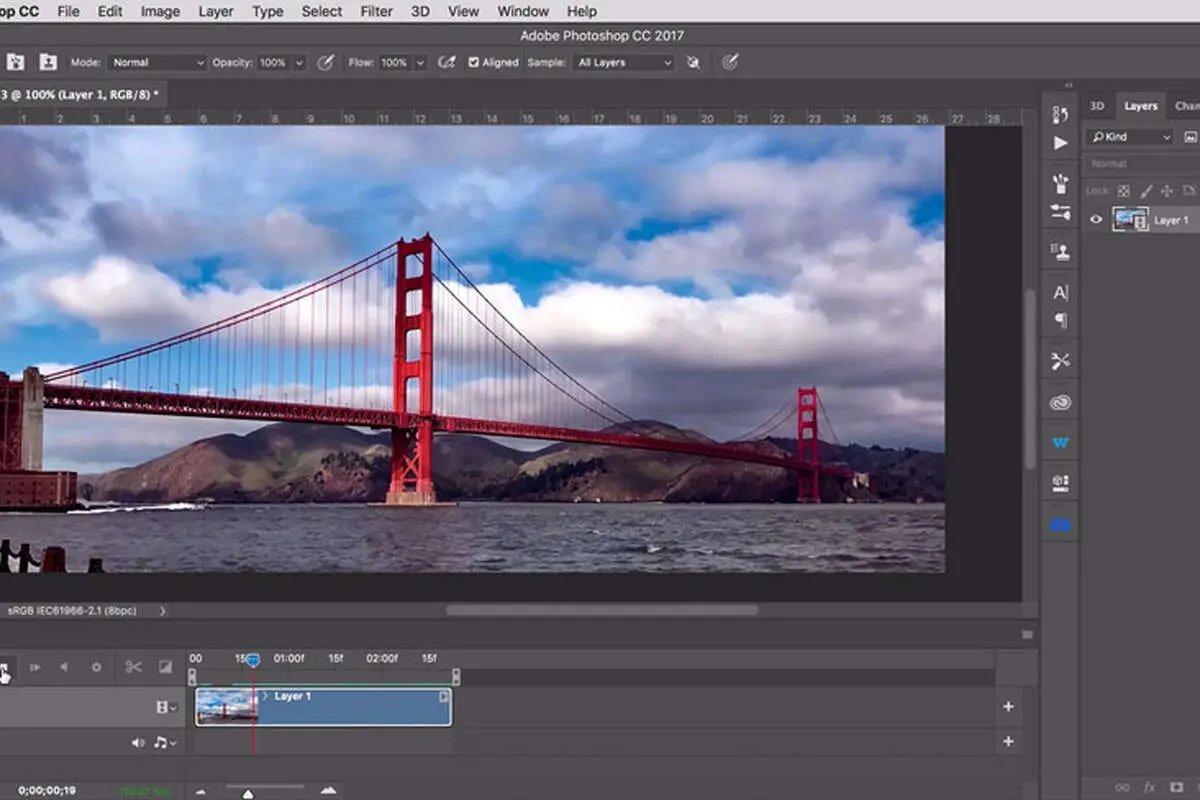This screenshot has height=800, width=1200.
Task: Open the Paragraph panel icon
Action: pos(1060,321)
